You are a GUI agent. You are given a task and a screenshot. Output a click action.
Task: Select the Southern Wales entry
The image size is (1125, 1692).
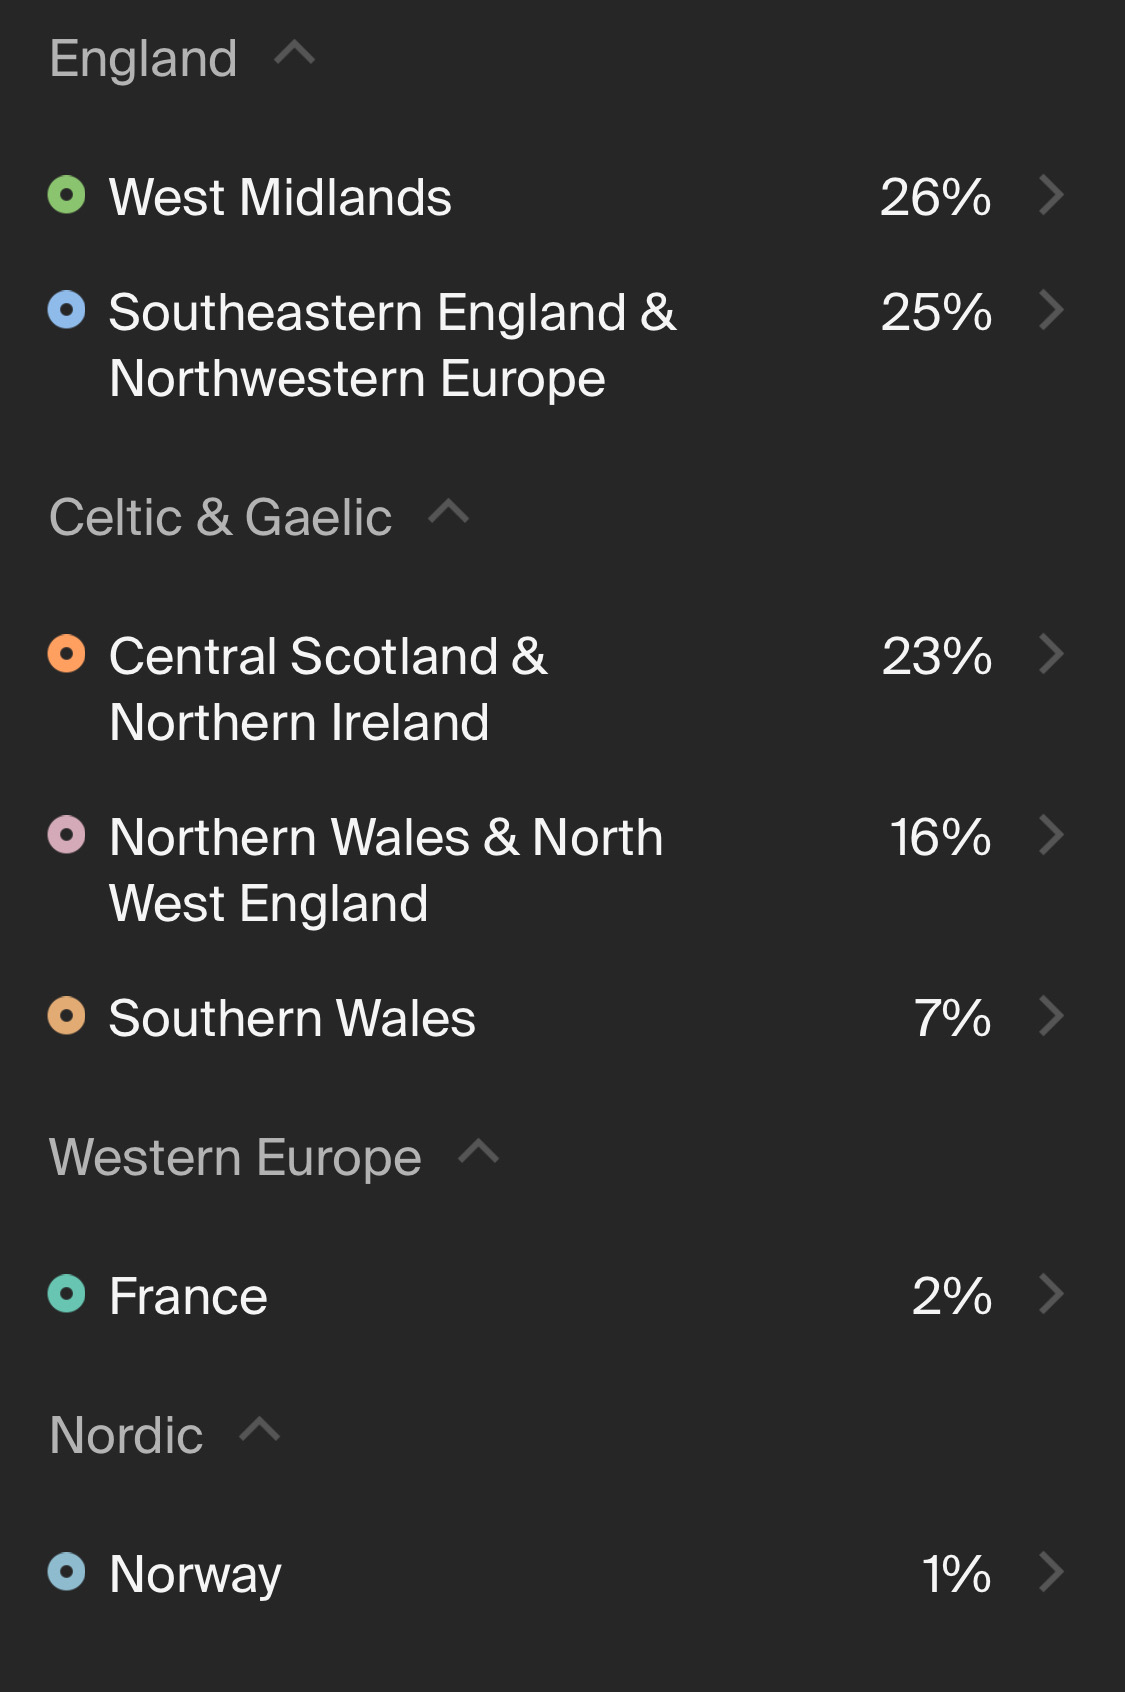point(292,1018)
